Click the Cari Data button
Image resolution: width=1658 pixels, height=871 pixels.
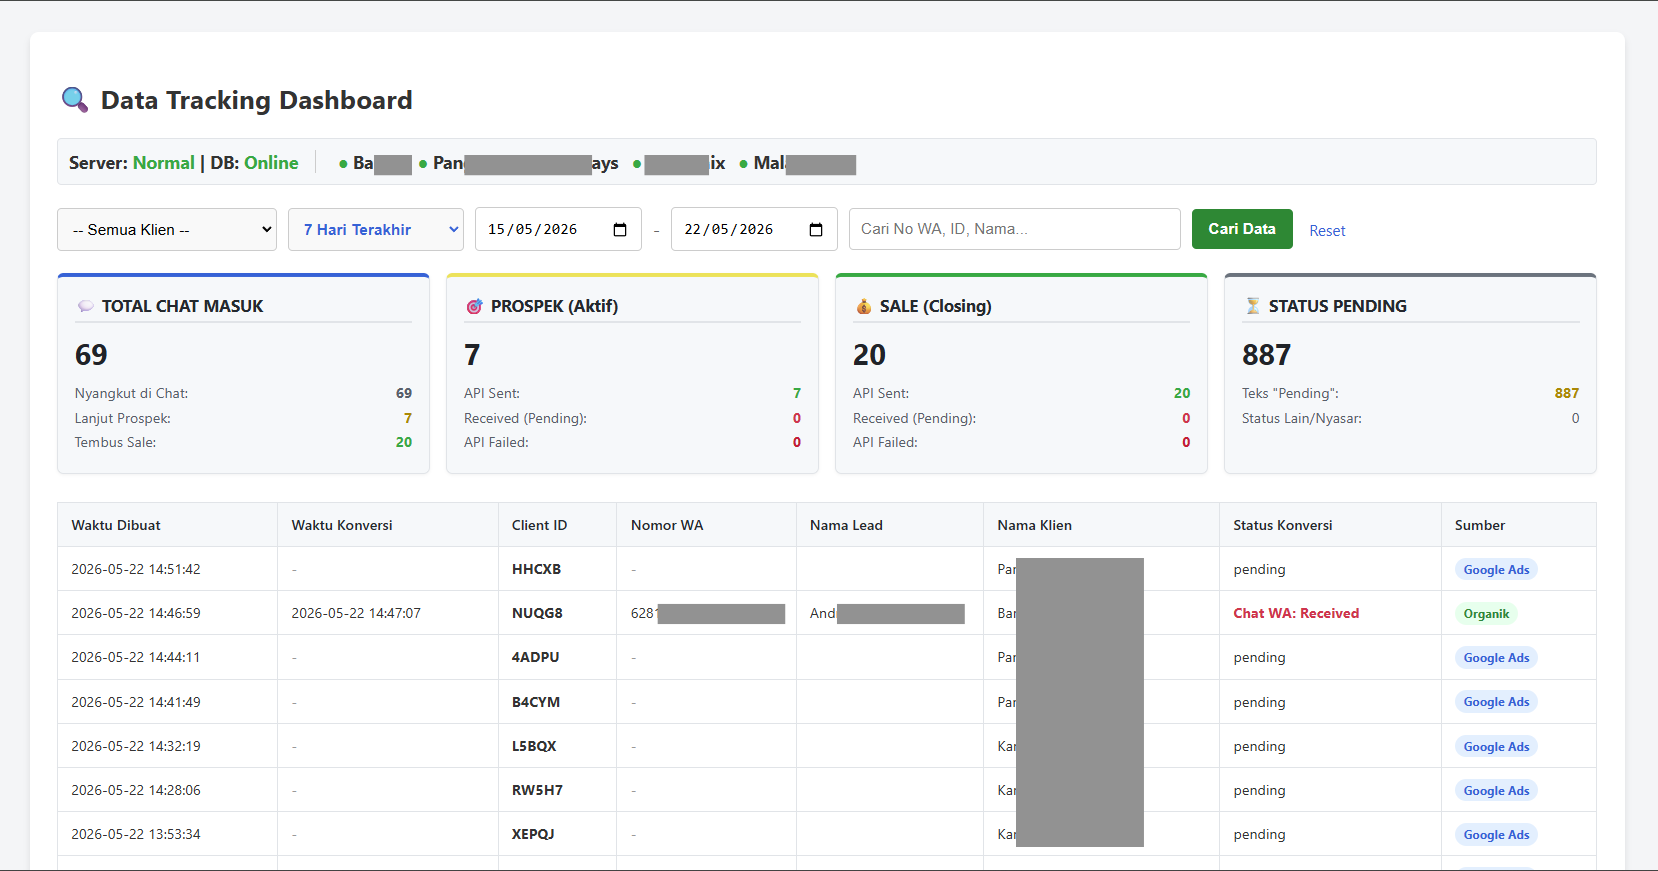tap(1242, 229)
